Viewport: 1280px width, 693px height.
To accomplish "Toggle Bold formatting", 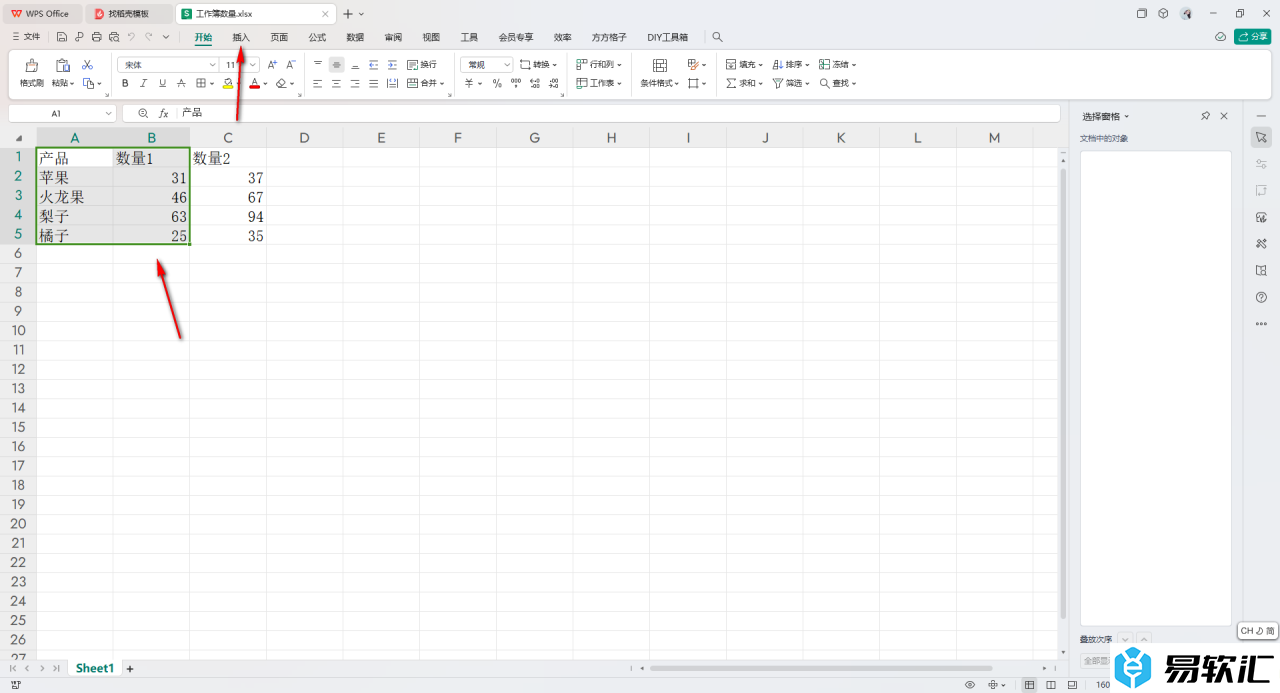I will pos(125,84).
